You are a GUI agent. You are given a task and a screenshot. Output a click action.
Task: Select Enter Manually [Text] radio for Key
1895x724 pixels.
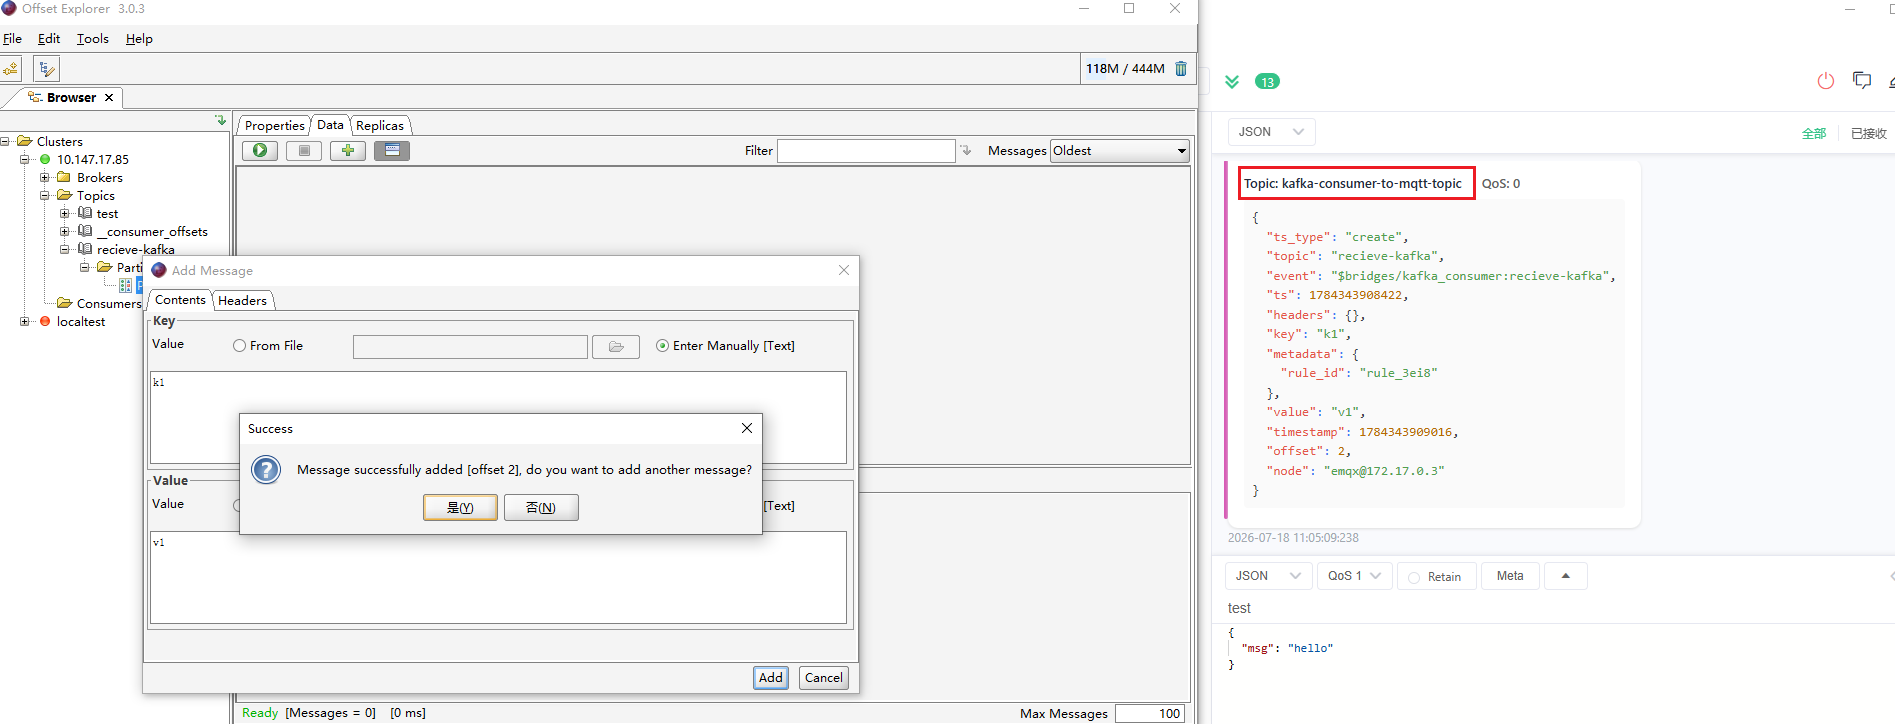pos(662,346)
